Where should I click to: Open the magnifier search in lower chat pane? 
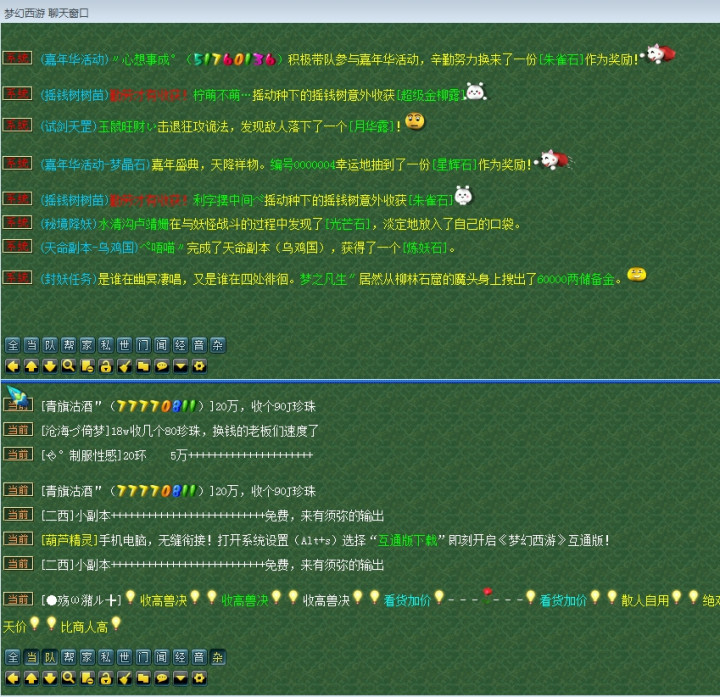[68, 678]
